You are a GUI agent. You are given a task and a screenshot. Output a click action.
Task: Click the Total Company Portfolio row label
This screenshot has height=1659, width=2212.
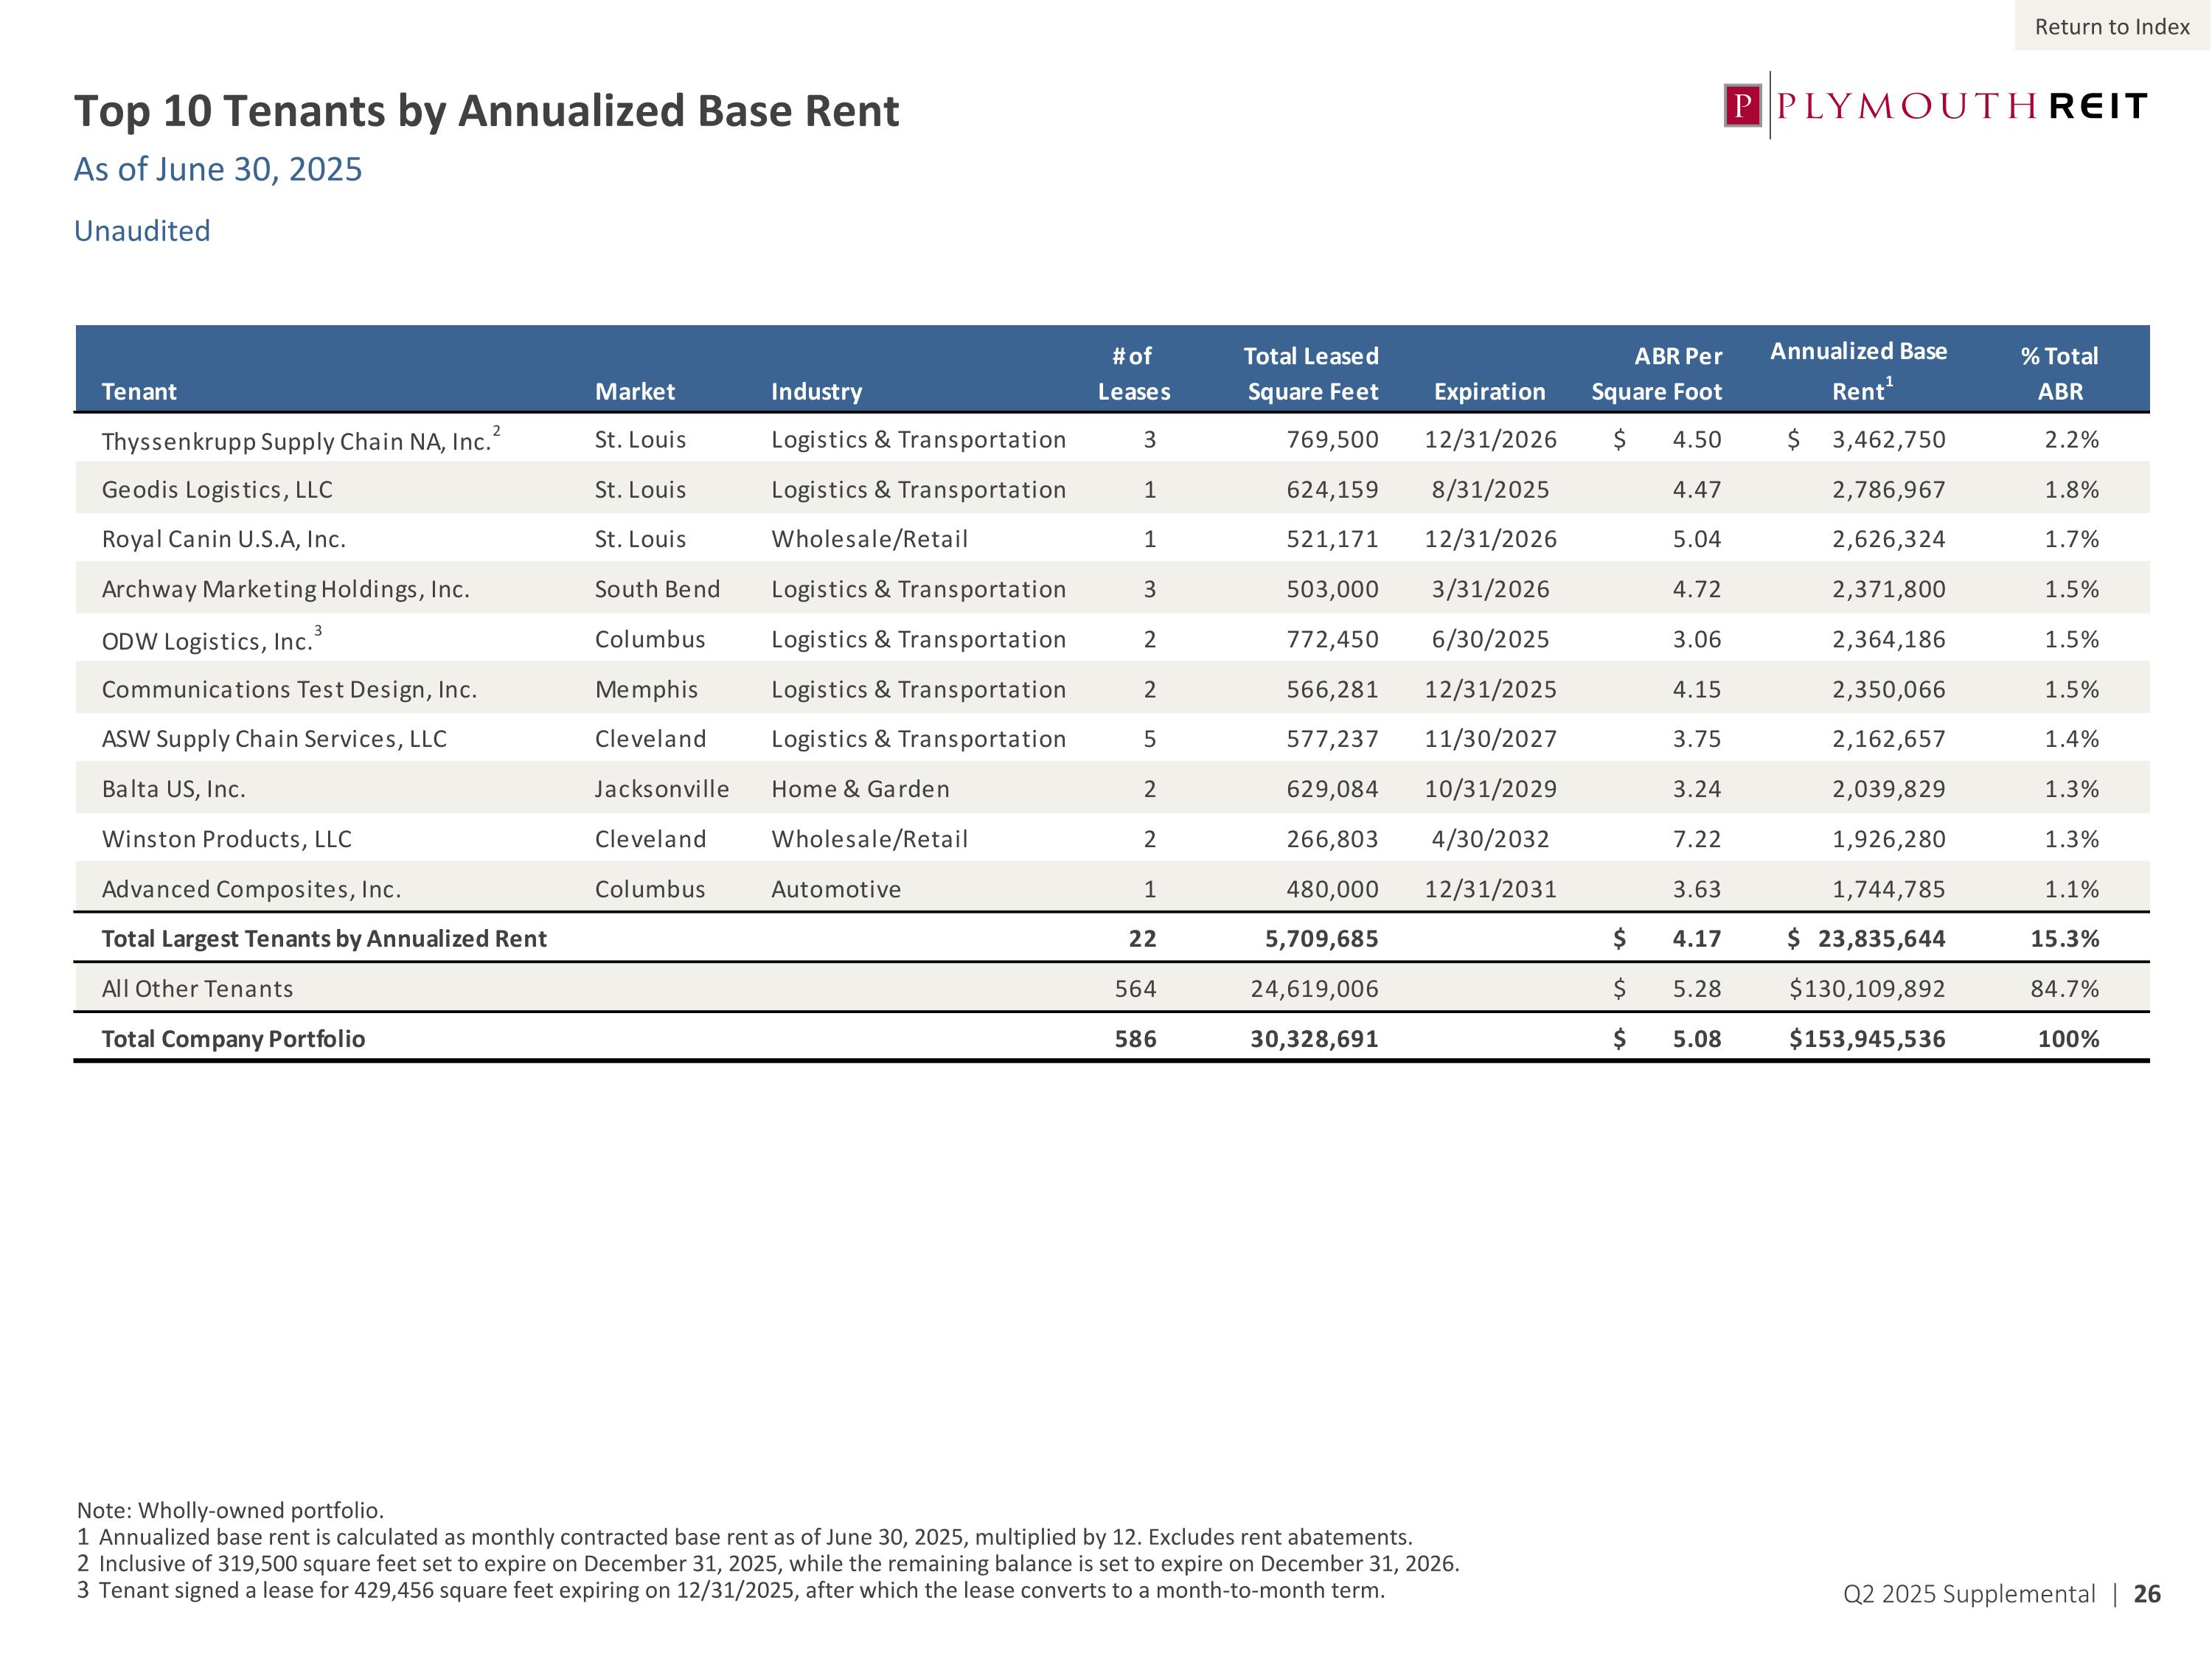point(233,1039)
